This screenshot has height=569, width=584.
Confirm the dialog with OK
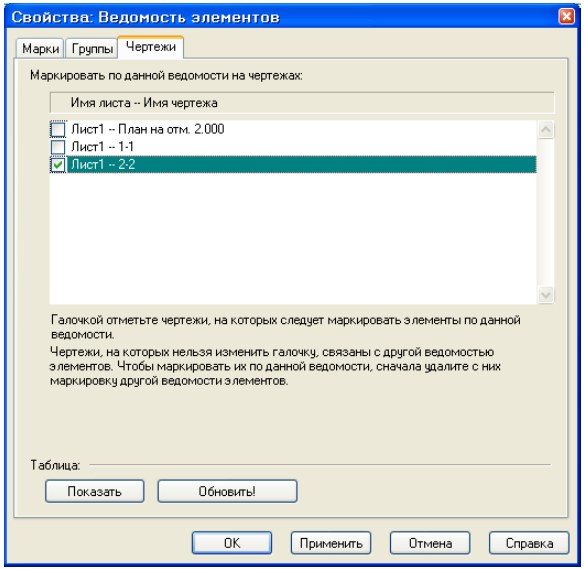coord(232,543)
